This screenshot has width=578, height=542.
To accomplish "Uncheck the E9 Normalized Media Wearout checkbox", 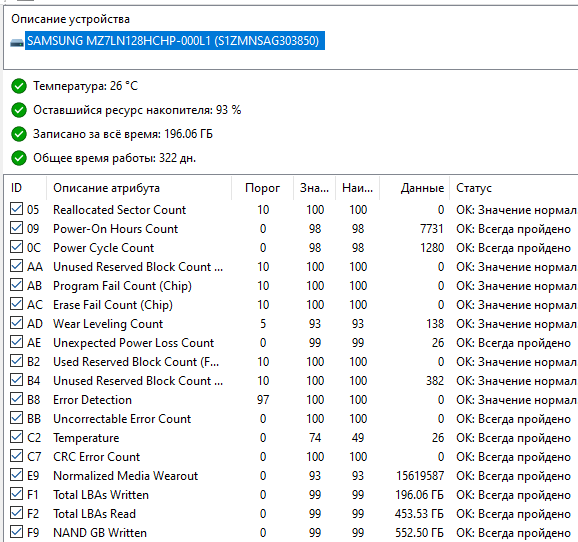I will click(16, 475).
